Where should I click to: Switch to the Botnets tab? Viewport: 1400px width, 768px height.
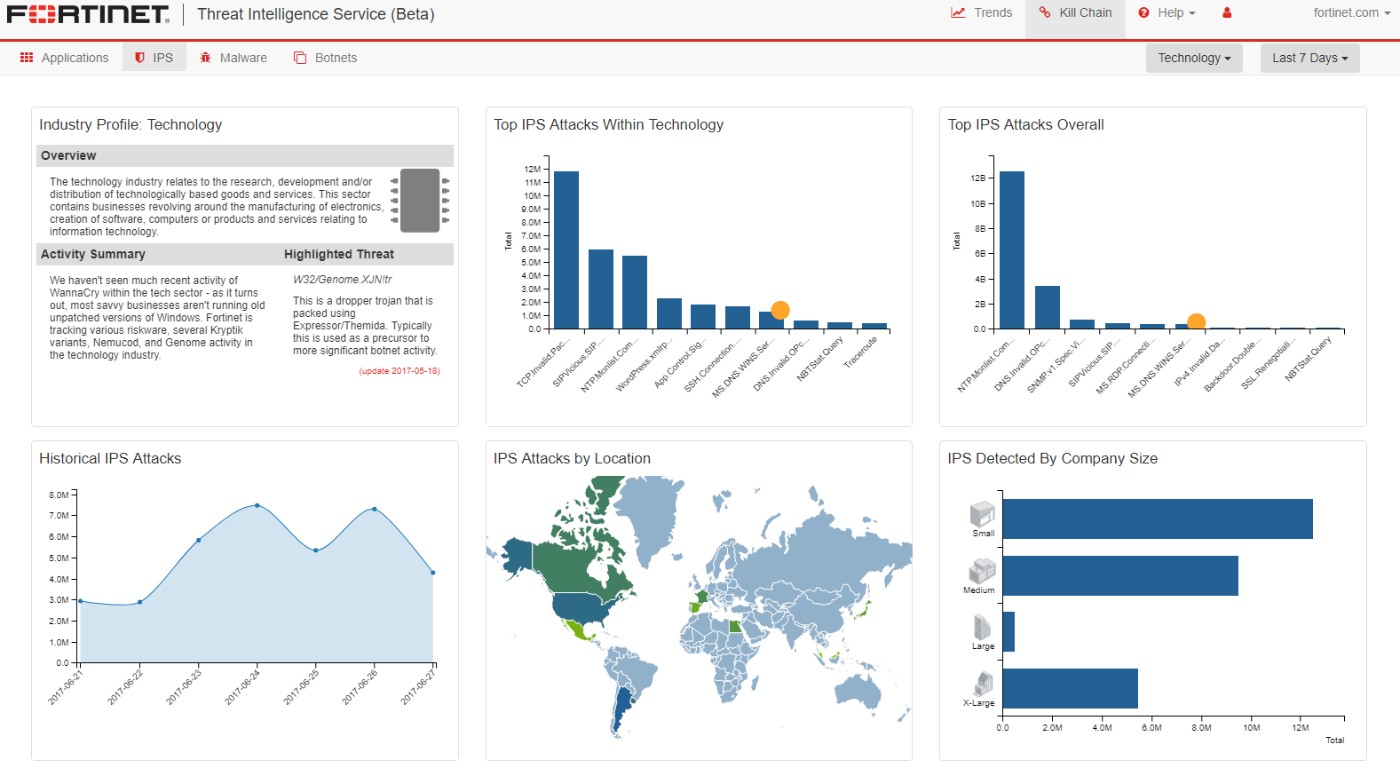coord(325,58)
